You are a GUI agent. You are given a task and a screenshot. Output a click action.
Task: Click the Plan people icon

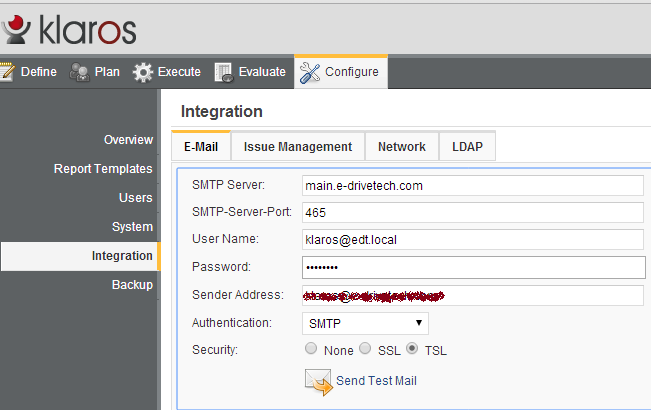tap(80, 72)
